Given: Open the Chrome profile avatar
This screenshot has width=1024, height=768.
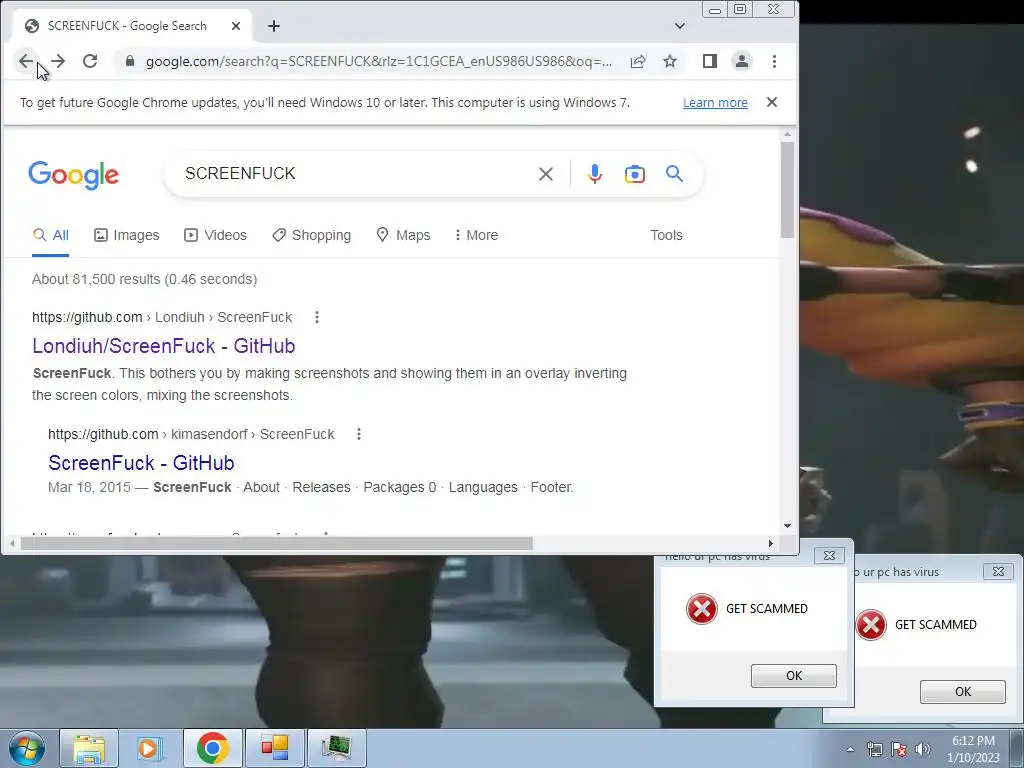Looking at the screenshot, I should [x=742, y=61].
